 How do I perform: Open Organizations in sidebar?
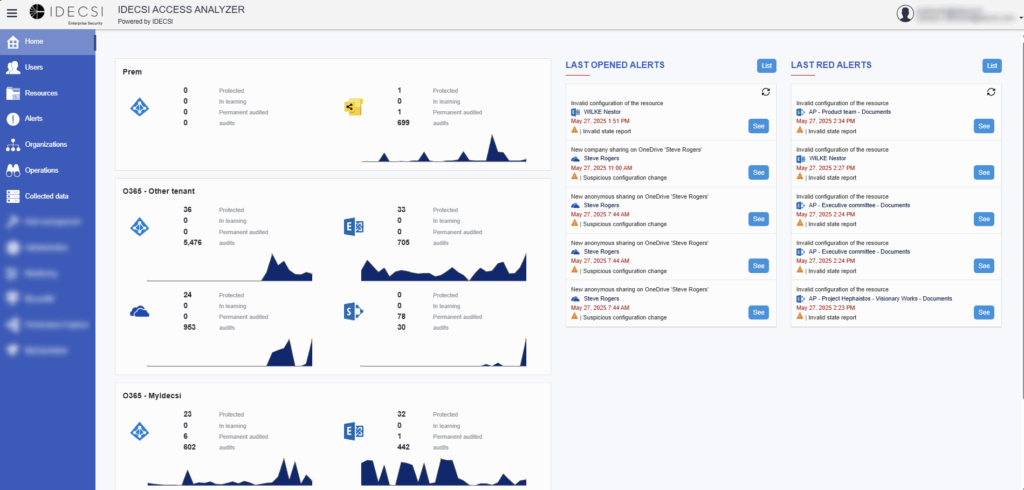click(x=48, y=144)
